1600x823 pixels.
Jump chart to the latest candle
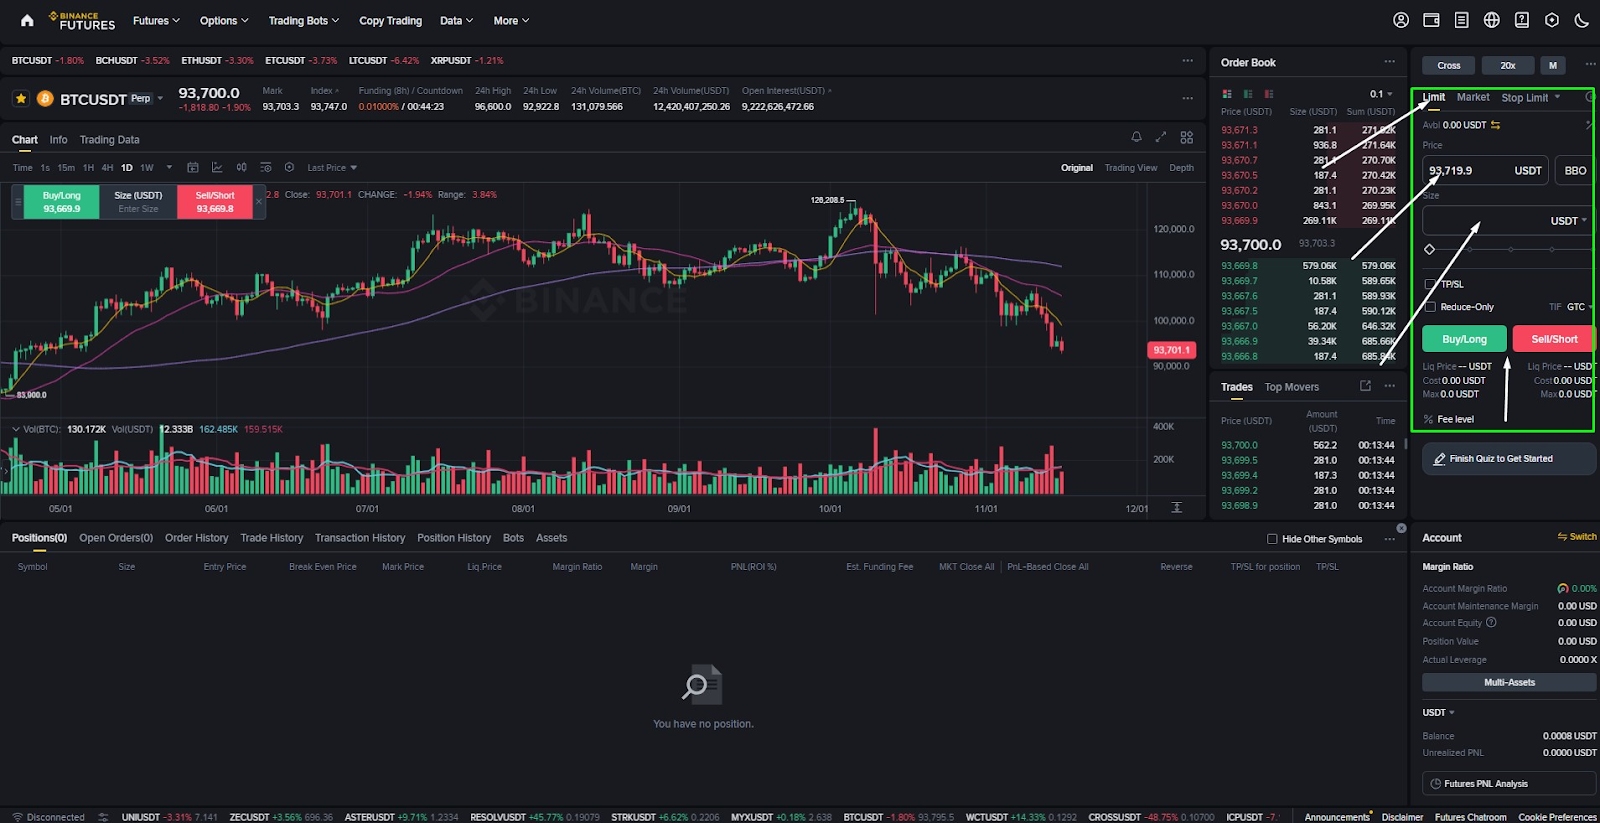(1177, 508)
